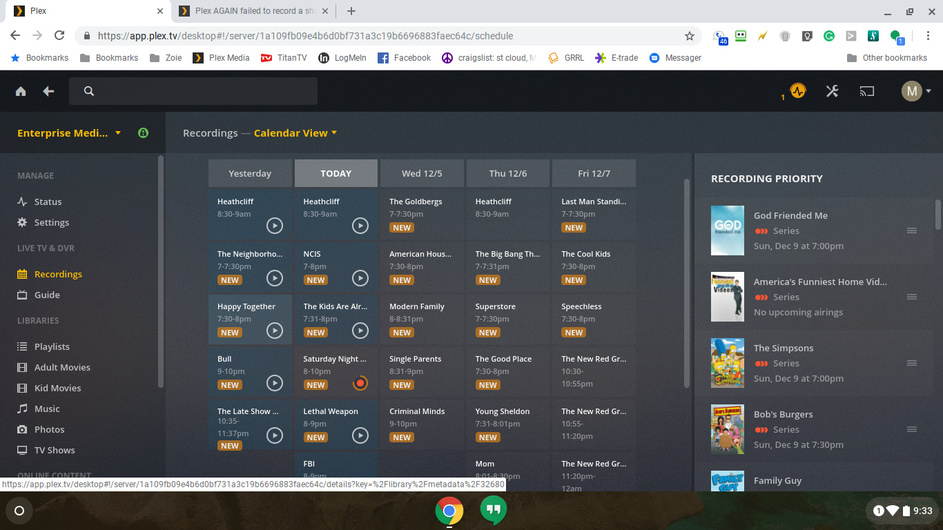This screenshot has width=943, height=530.
Task: Grab the God Friended Me reorder handle
Action: [912, 230]
